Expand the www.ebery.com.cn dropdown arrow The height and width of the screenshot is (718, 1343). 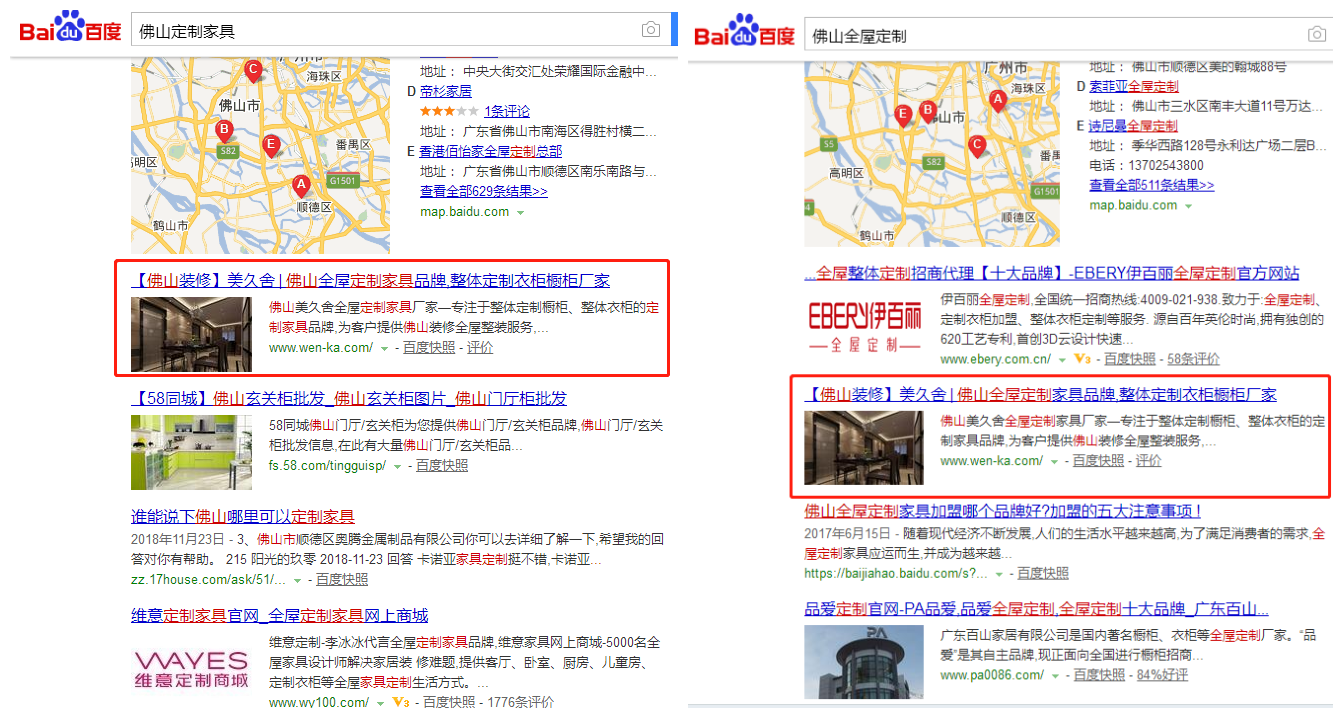coord(1061,359)
